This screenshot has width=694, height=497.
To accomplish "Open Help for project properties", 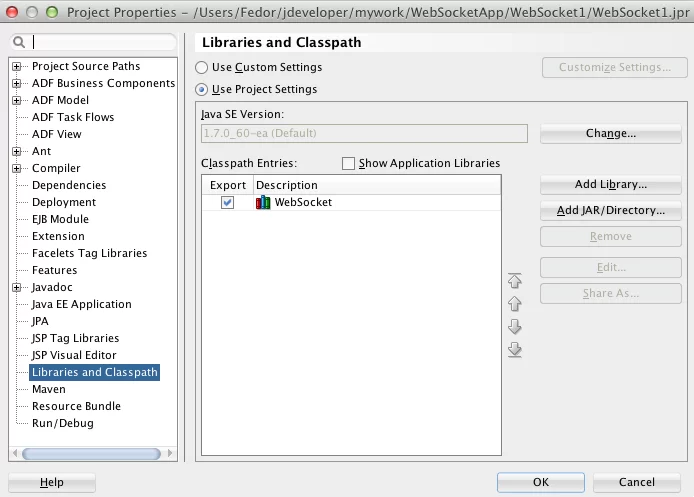I will tap(52, 482).
